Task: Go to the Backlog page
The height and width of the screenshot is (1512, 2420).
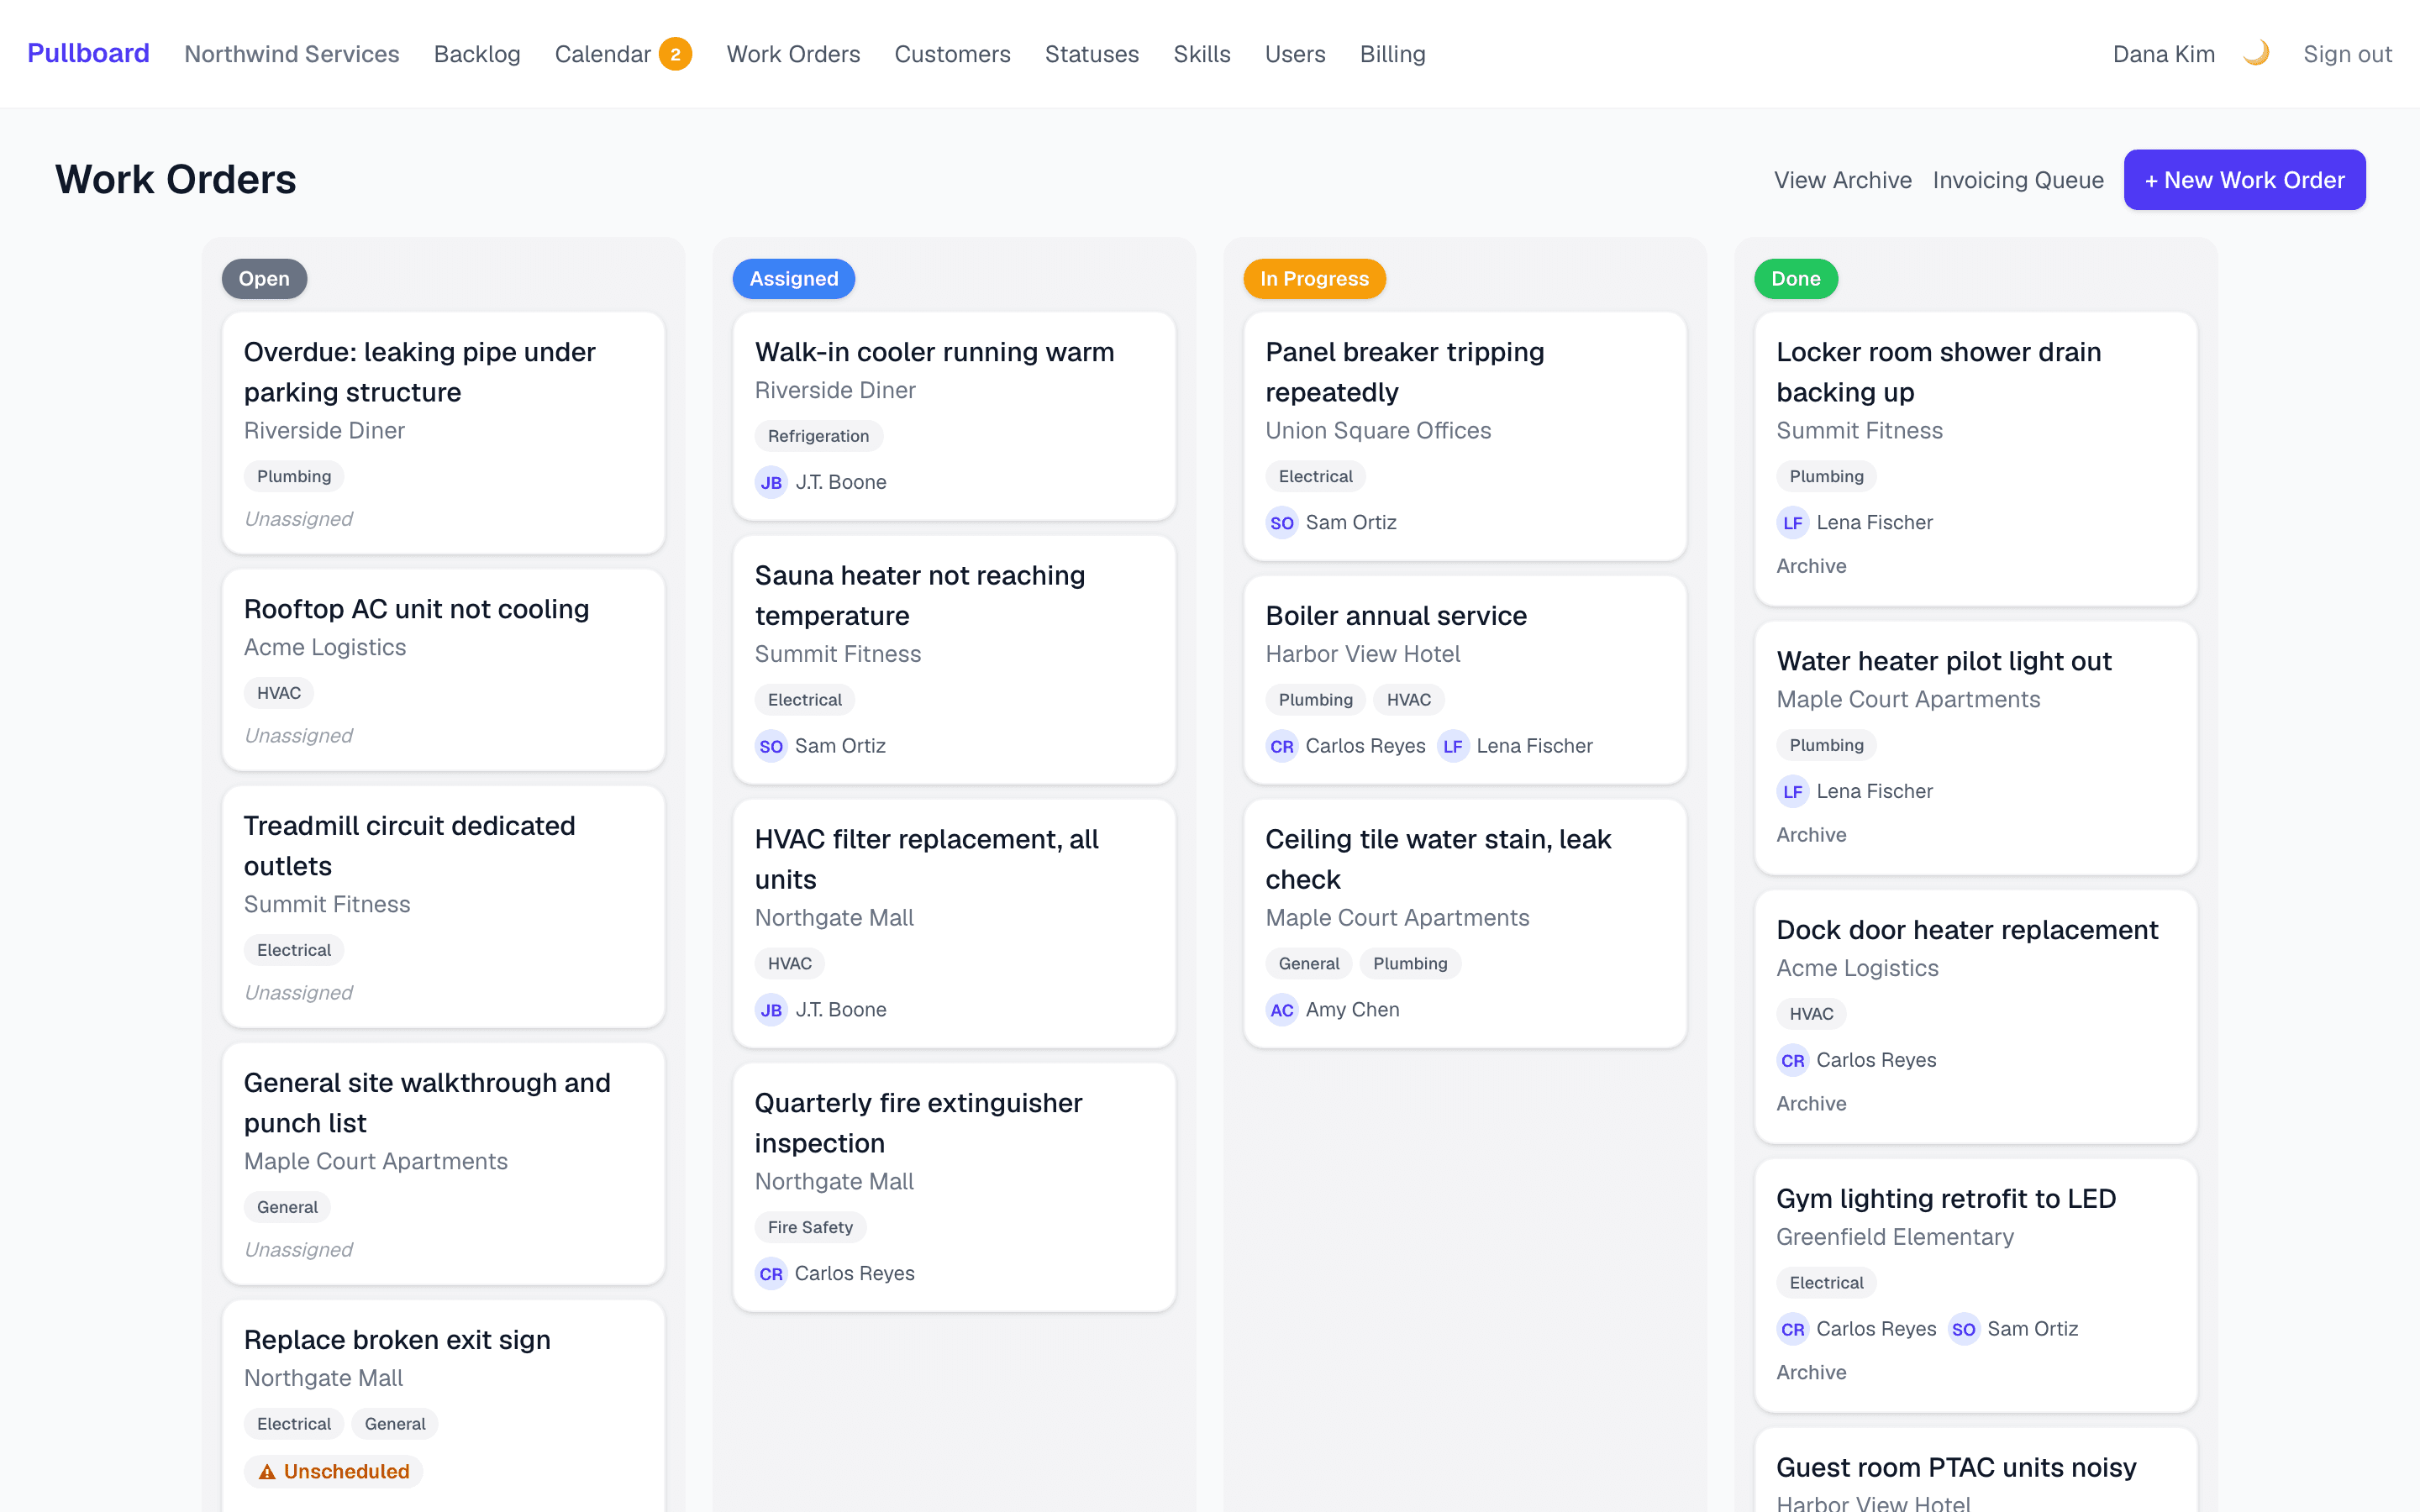Action: tap(477, 54)
